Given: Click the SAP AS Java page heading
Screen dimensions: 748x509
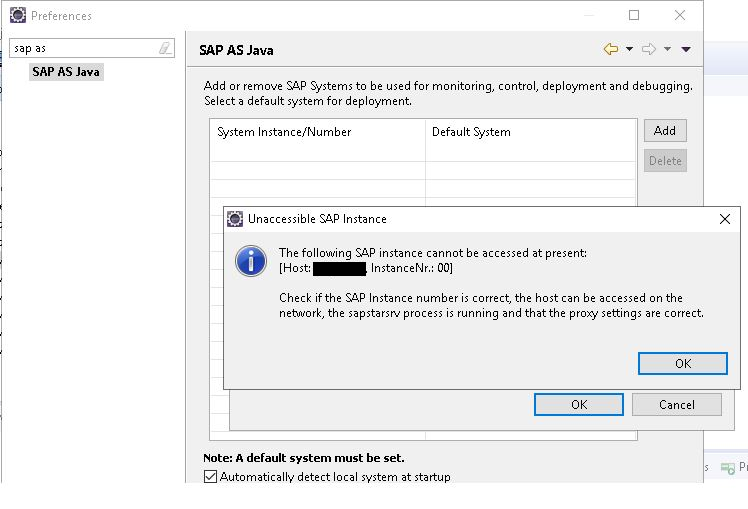Looking at the screenshot, I should (236, 50).
